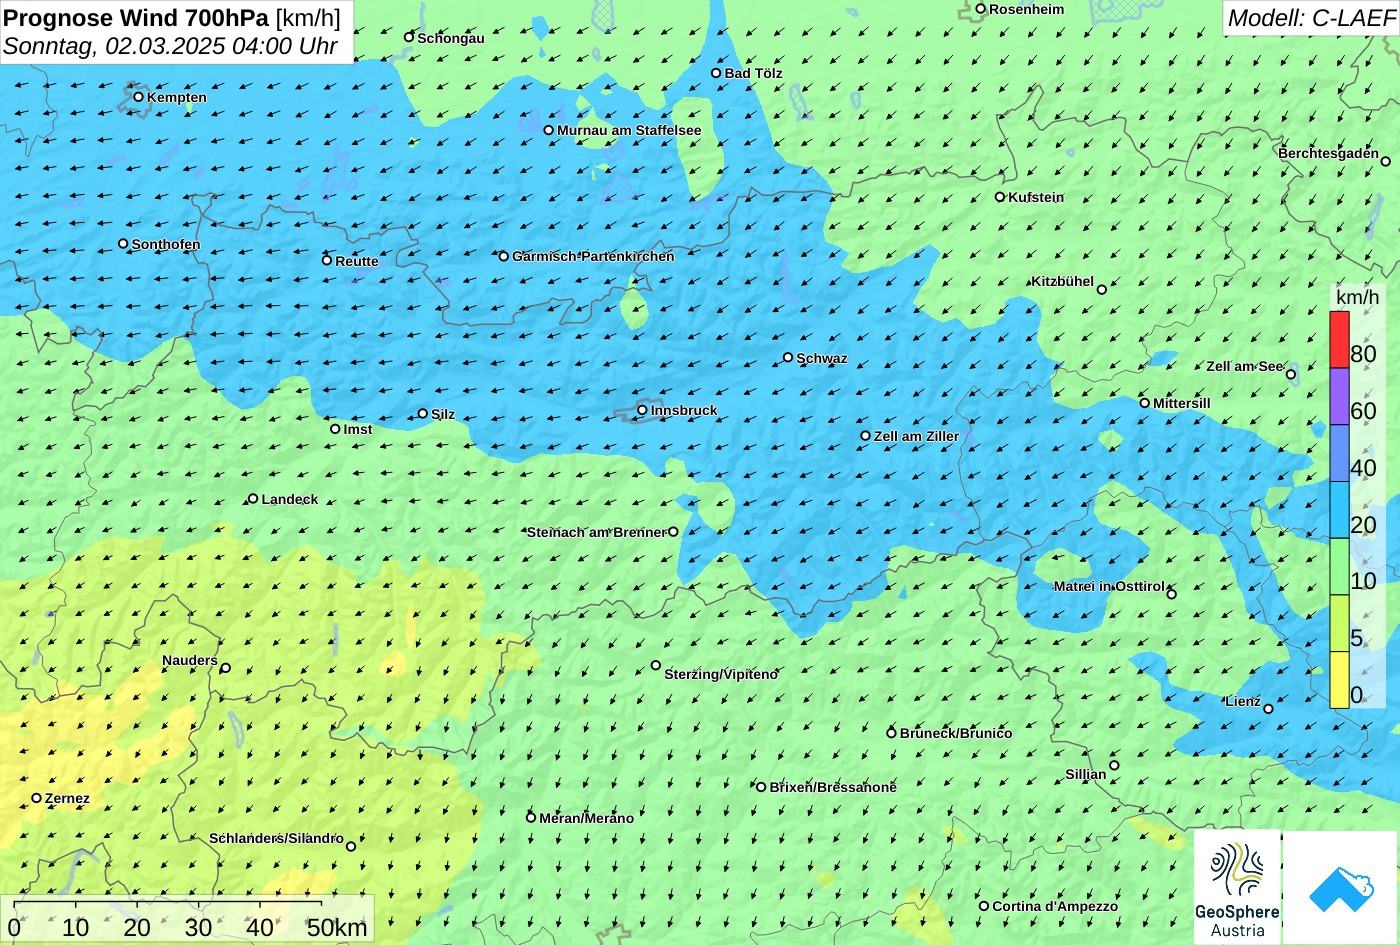Click the '50km' scale bar label
Image resolution: width=1400 pixels, height=945 pixels.
337,928
